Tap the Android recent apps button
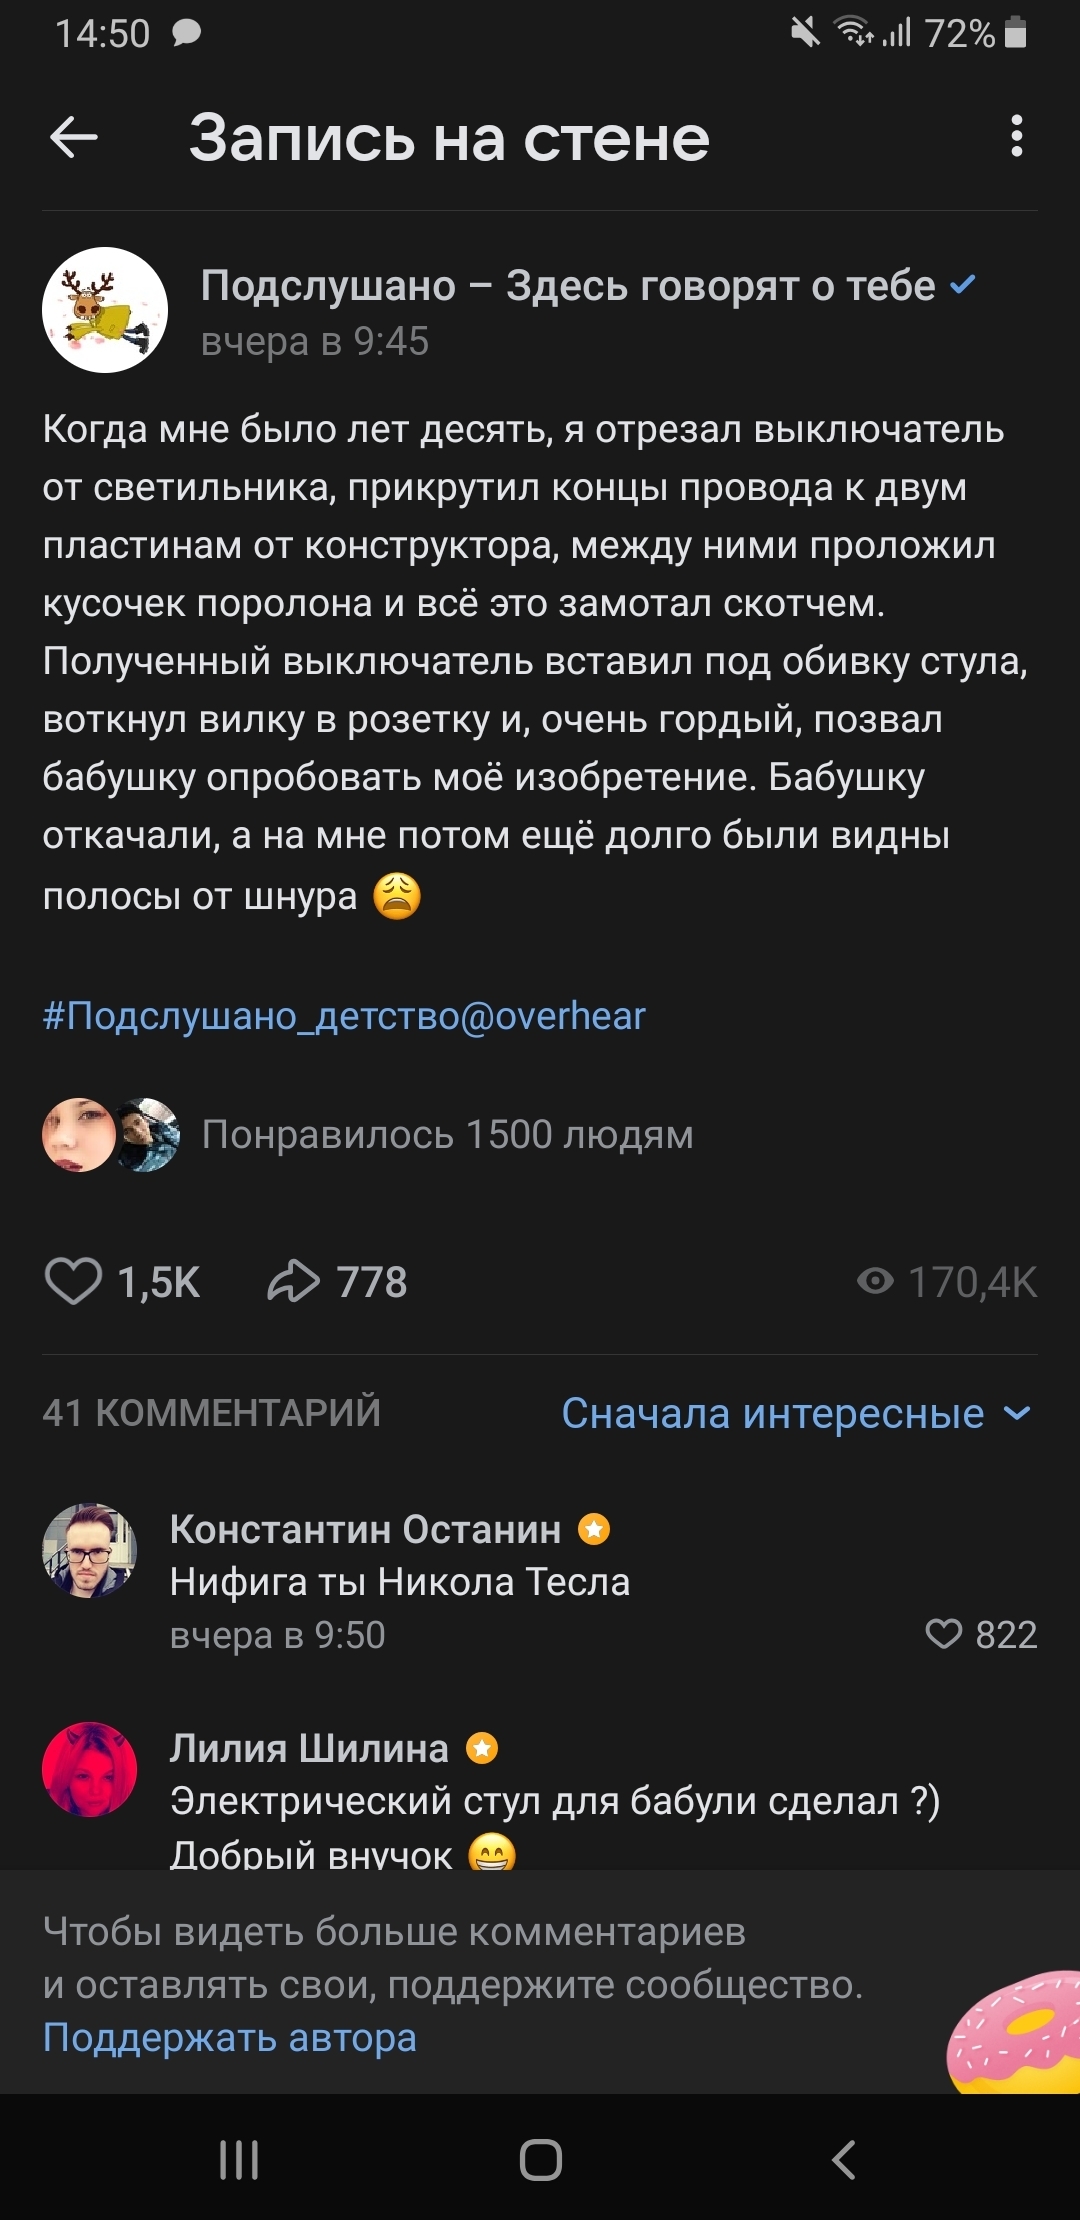 [239, 2159]
